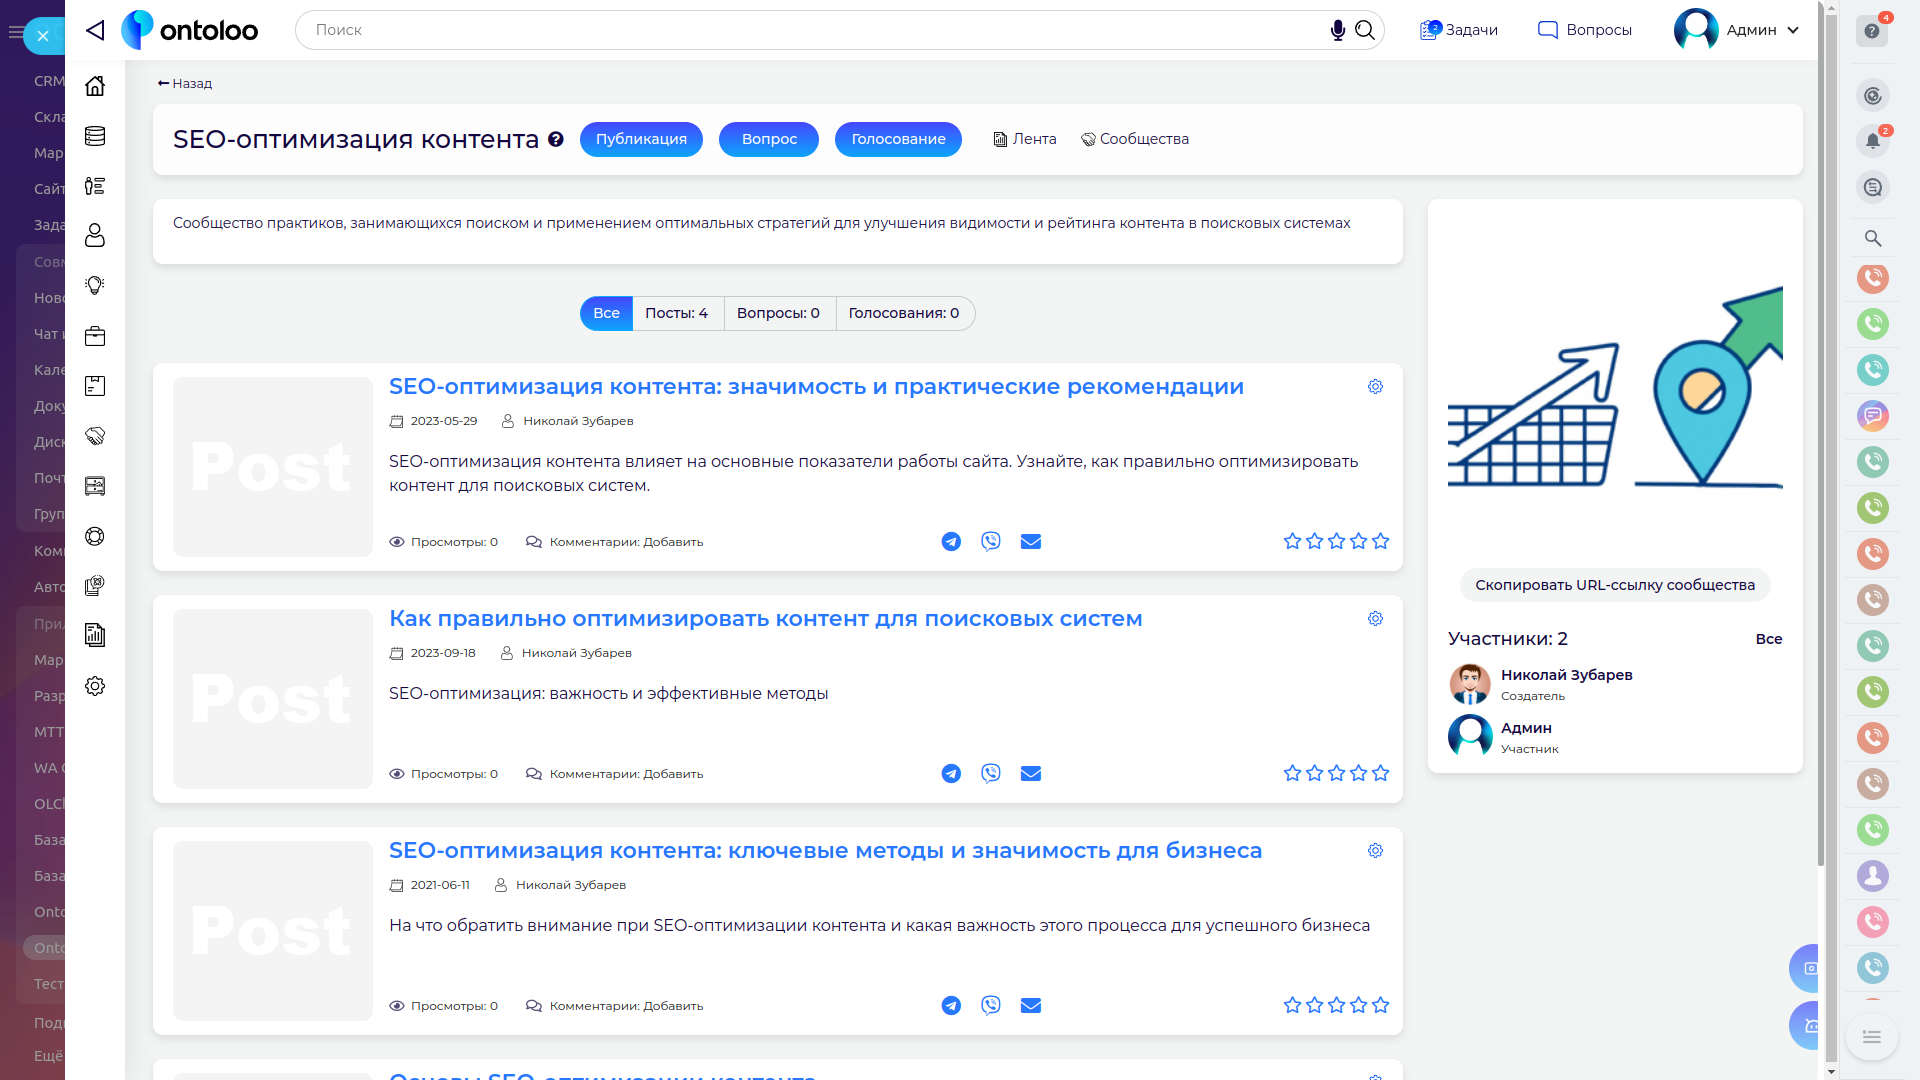Email the third post via envelope icon
This screenshot has height=1080, width=1920.
(1030, 1005)
